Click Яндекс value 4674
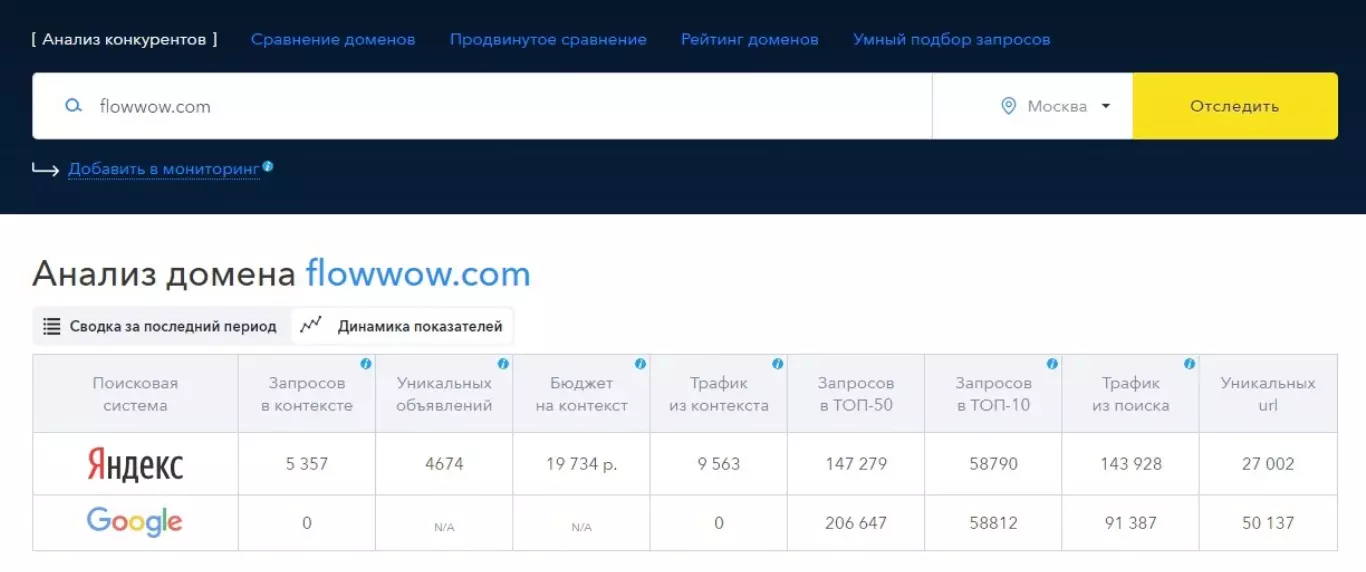 click(x=444, y=464)
